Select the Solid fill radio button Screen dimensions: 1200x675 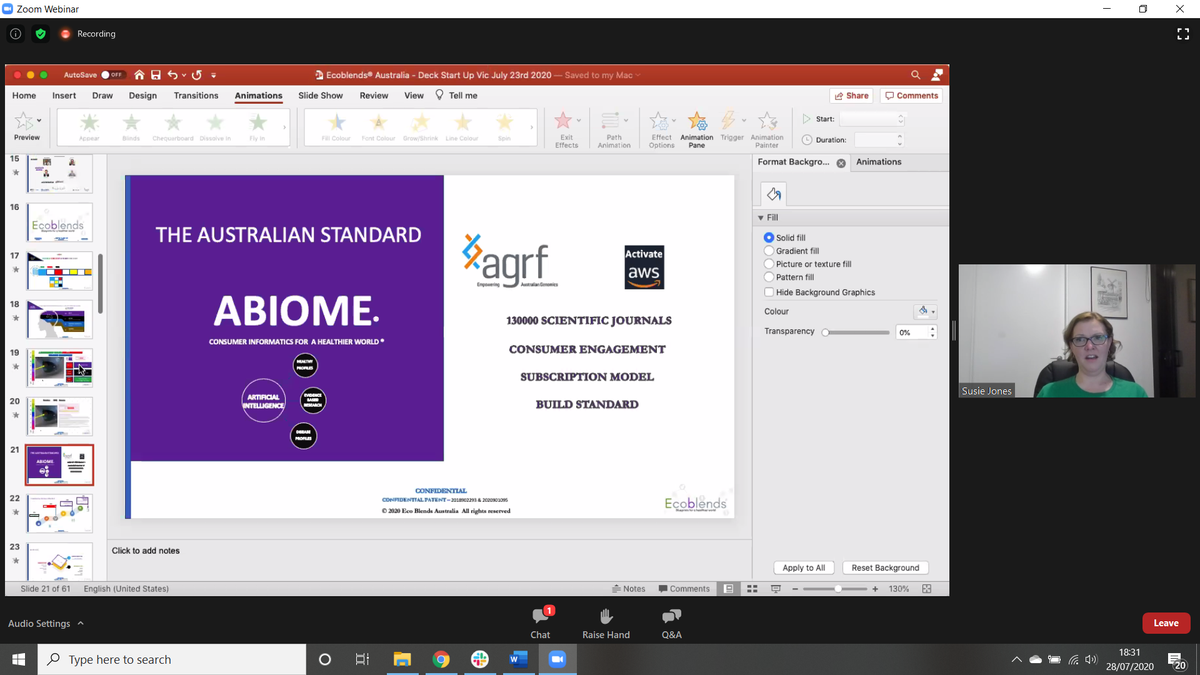pos(769,238)
